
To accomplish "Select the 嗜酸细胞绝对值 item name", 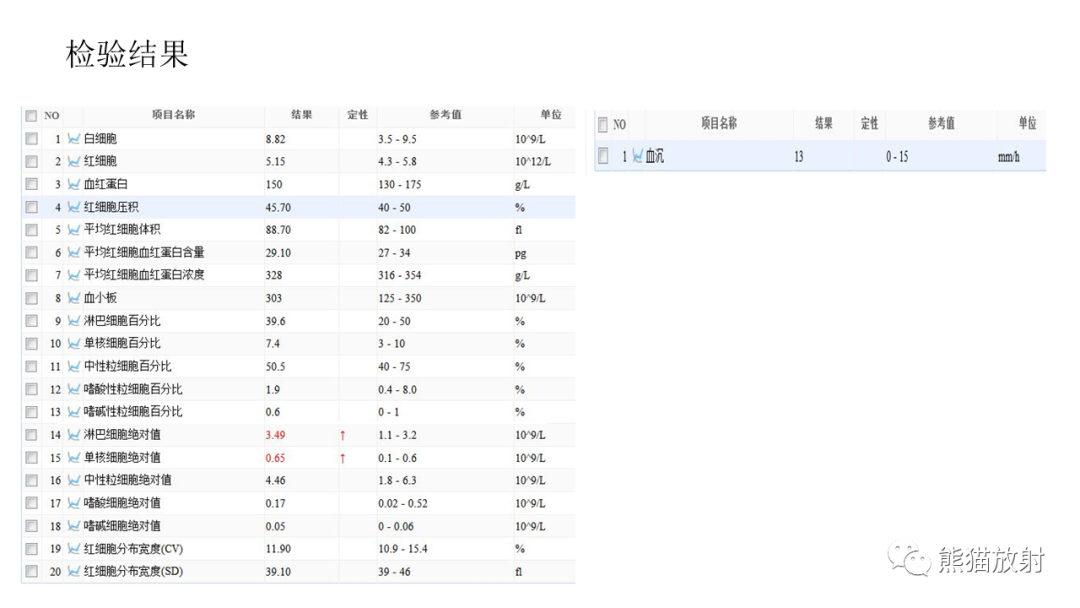I will pyautogui.click(x=122, y=503).
